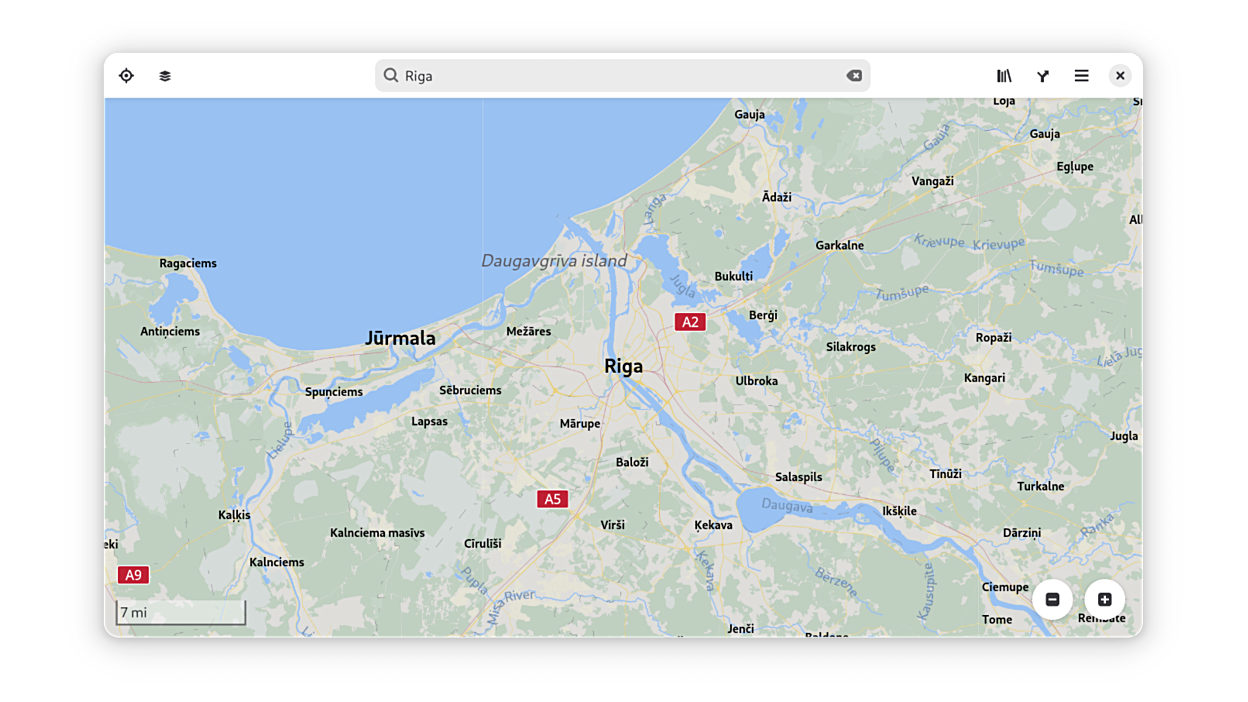The height and width of the screenshot is (702, 1248).
Task: Click the Salaspils town label
Action: (798, 477)
